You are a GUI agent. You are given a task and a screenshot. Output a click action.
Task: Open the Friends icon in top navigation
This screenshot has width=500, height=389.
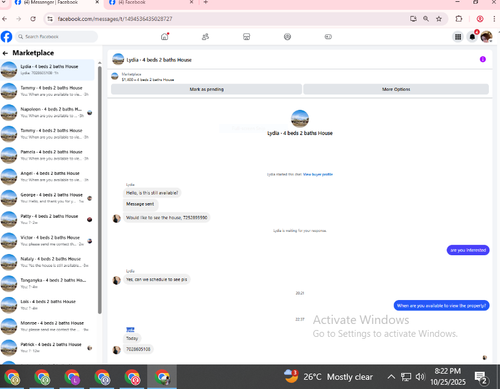(205, 37)
